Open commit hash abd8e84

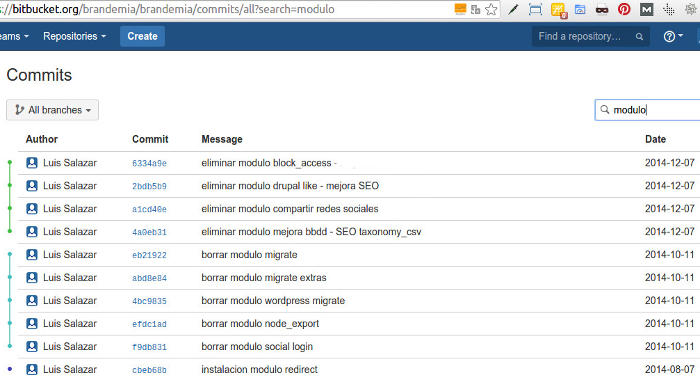click(149, 278)
